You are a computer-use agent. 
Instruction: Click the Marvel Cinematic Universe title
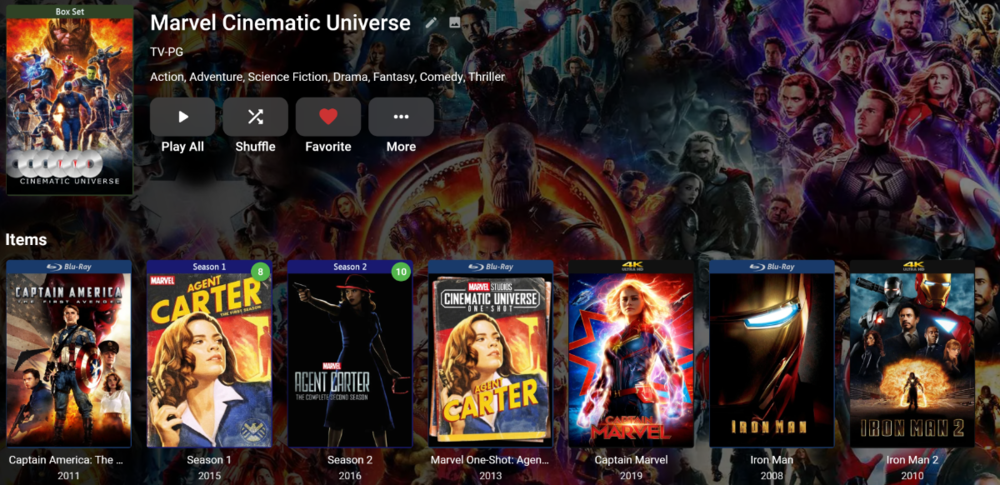(x=281, y=23)
